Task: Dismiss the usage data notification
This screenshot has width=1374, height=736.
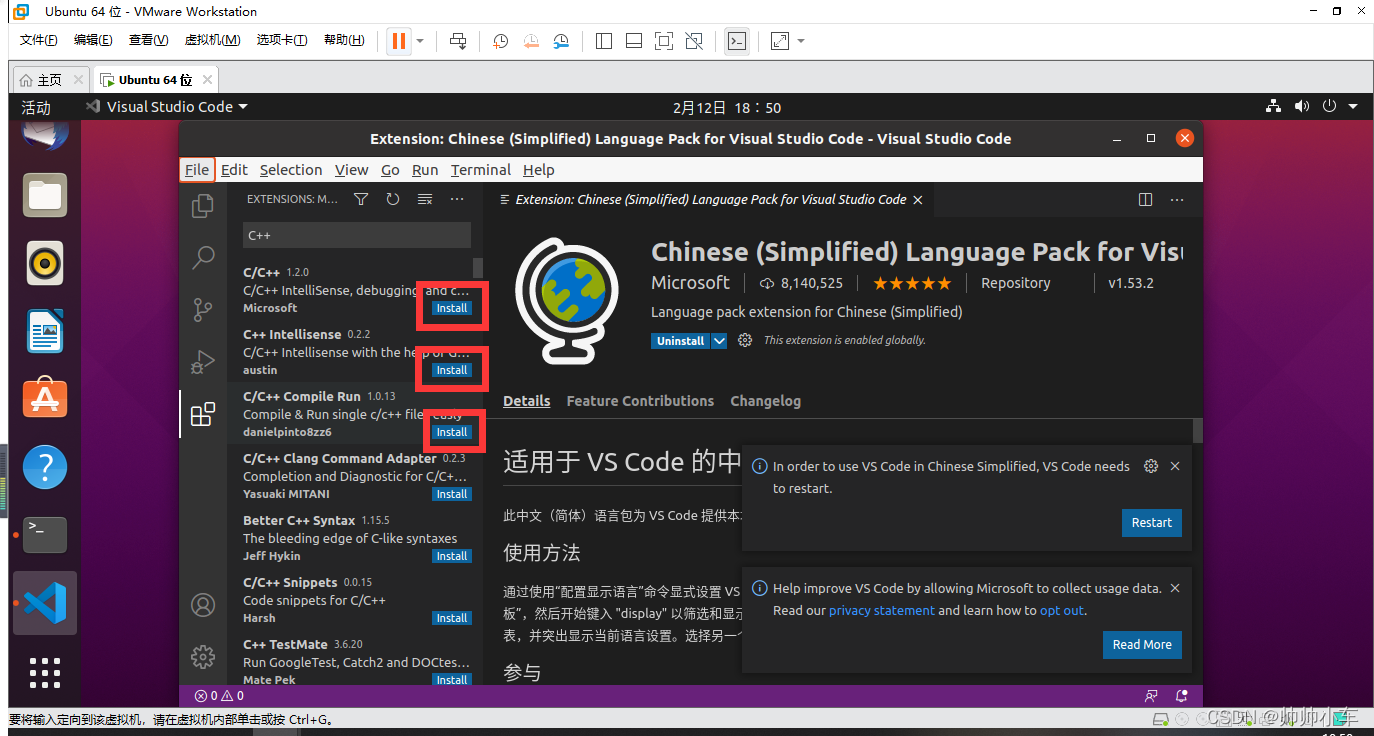Action: pos(1175,588)
